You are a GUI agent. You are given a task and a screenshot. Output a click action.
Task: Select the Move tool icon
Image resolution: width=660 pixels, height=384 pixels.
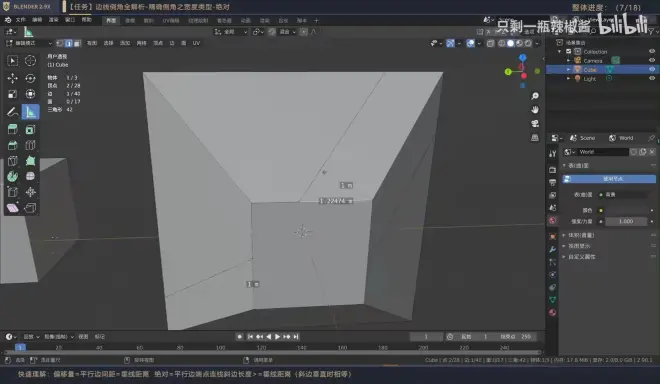[x=13, y=78]
